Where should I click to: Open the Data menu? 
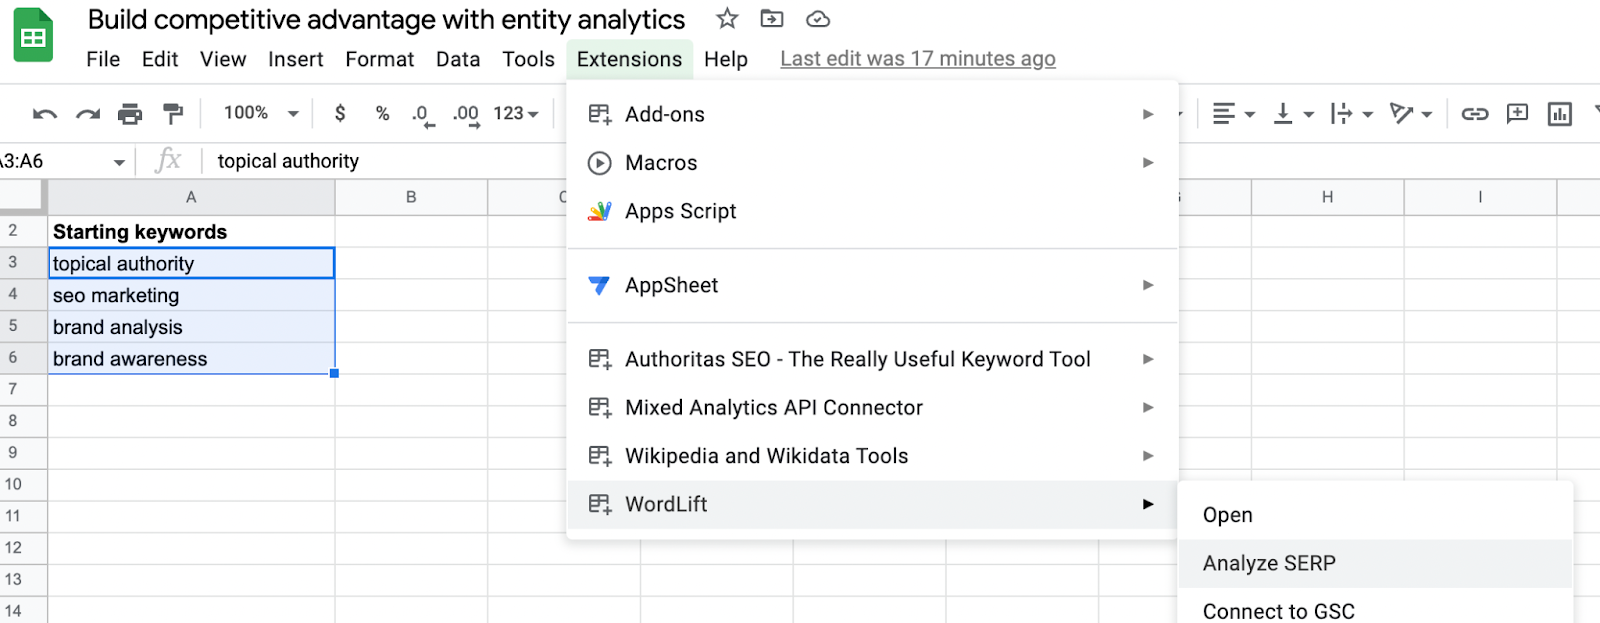click(458, 59)
